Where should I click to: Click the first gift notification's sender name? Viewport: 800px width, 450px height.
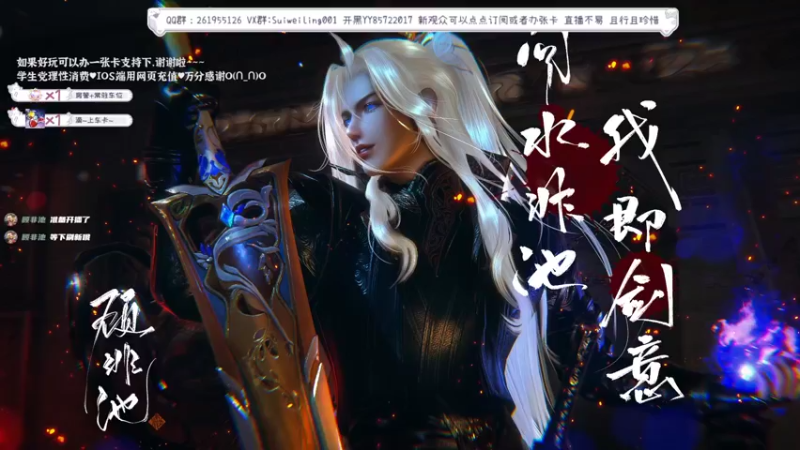[x=99, y=95]
